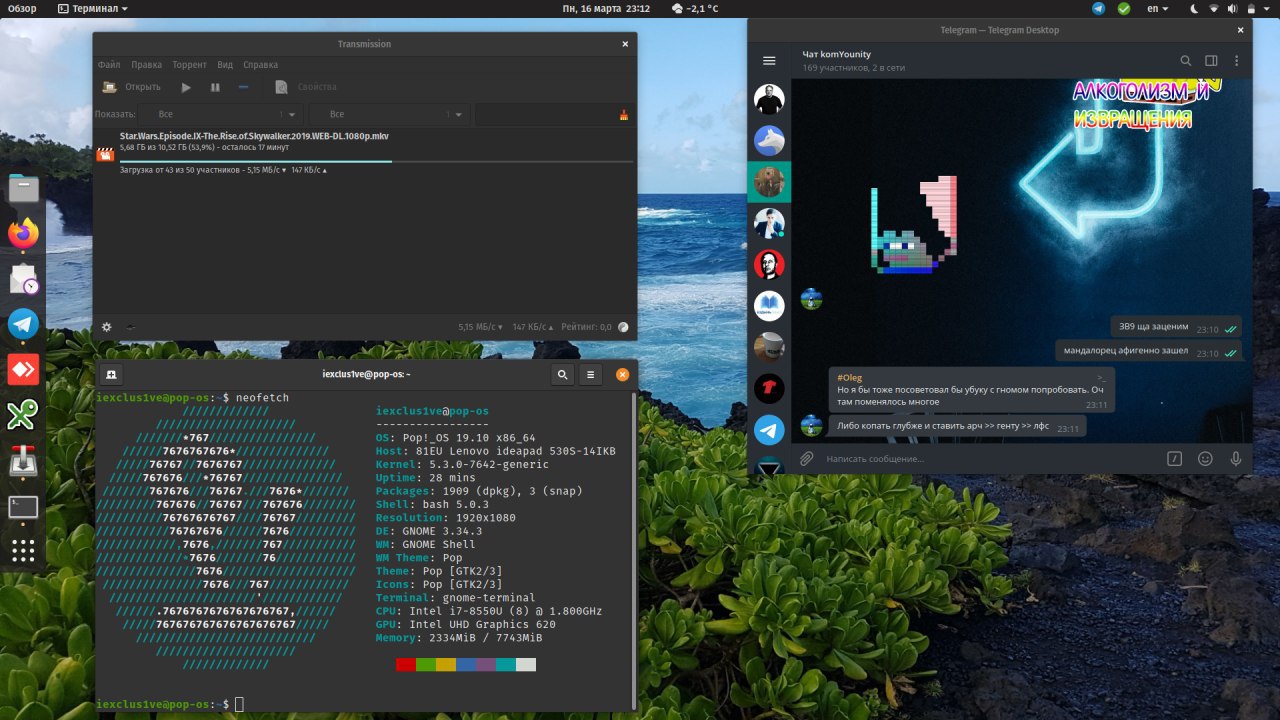
Task: Open a new tab in the terminal
Action: coord(111,374)
